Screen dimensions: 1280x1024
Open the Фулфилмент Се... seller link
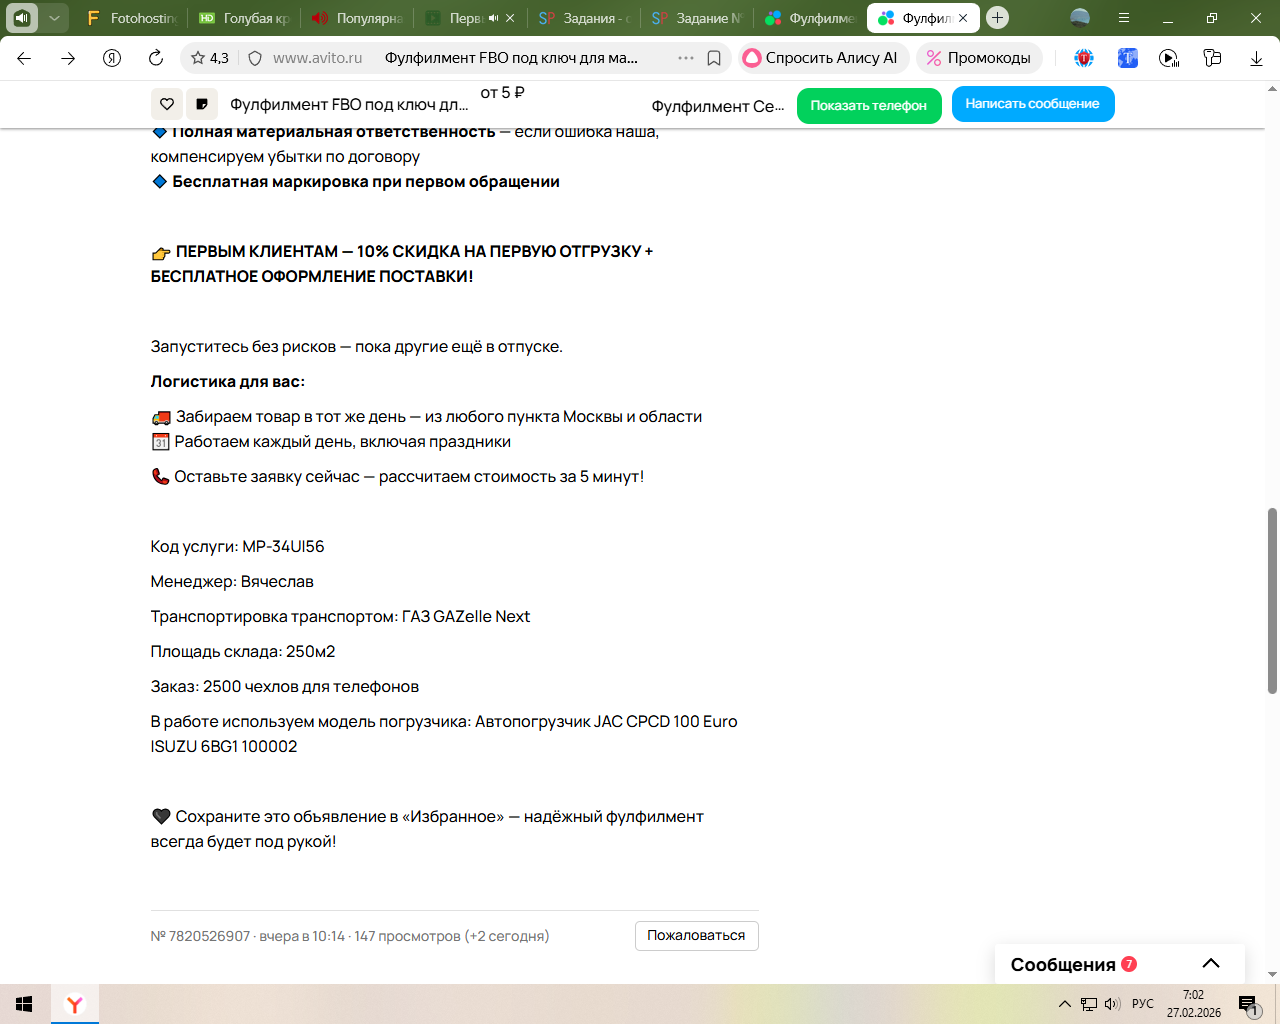tap(718, 106)
